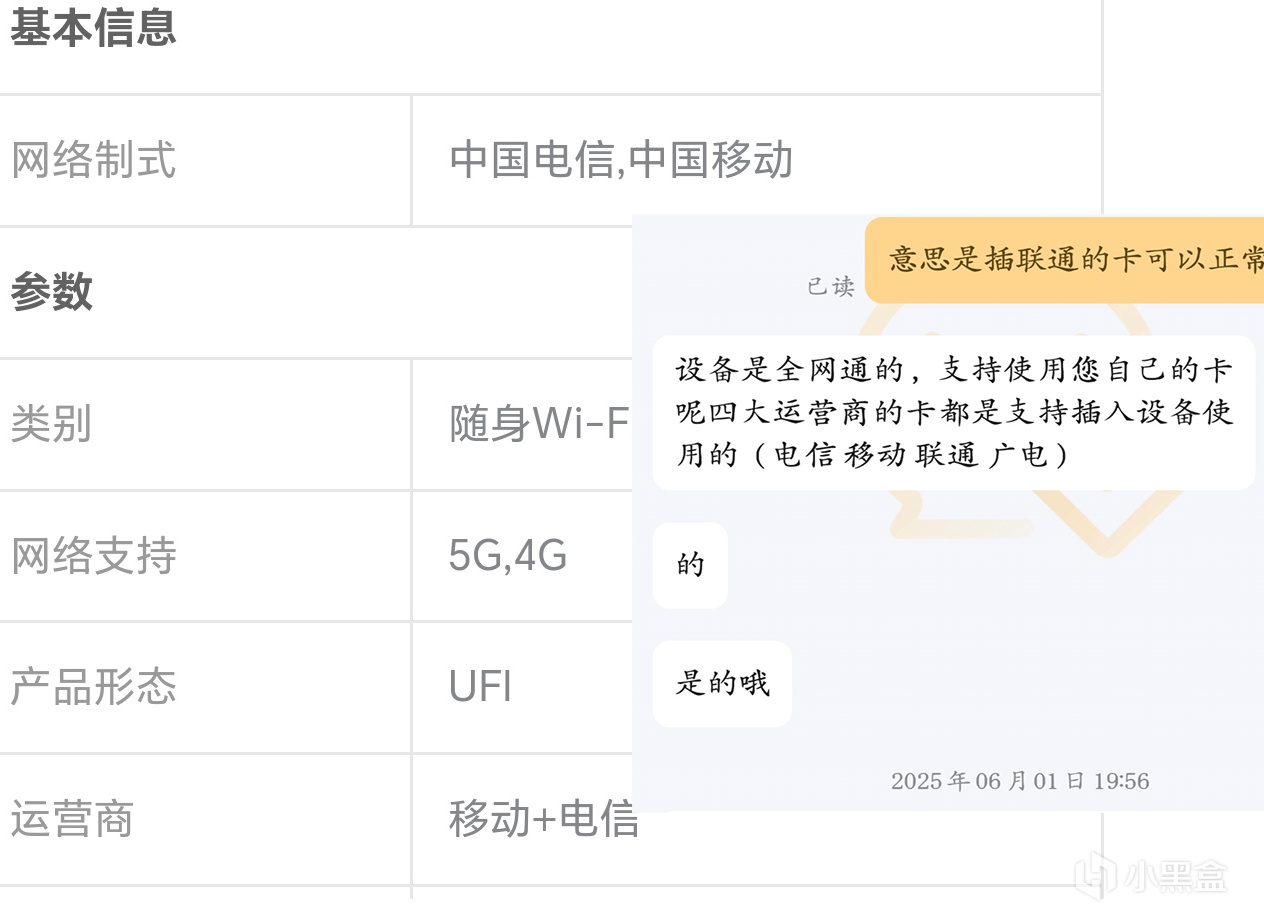Click the 移动+电信 value cell
The image size is (1264, 923).
543,819
